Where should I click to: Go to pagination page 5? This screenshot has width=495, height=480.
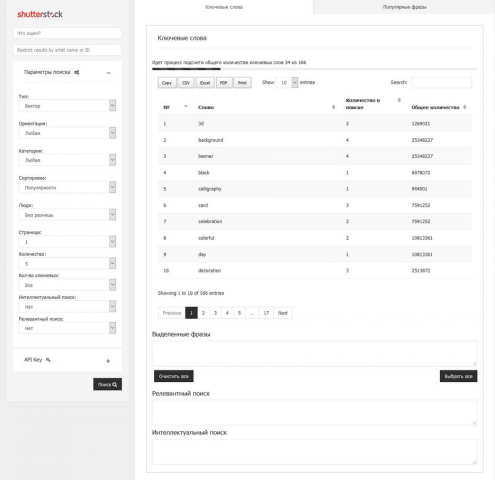(239, 313)
